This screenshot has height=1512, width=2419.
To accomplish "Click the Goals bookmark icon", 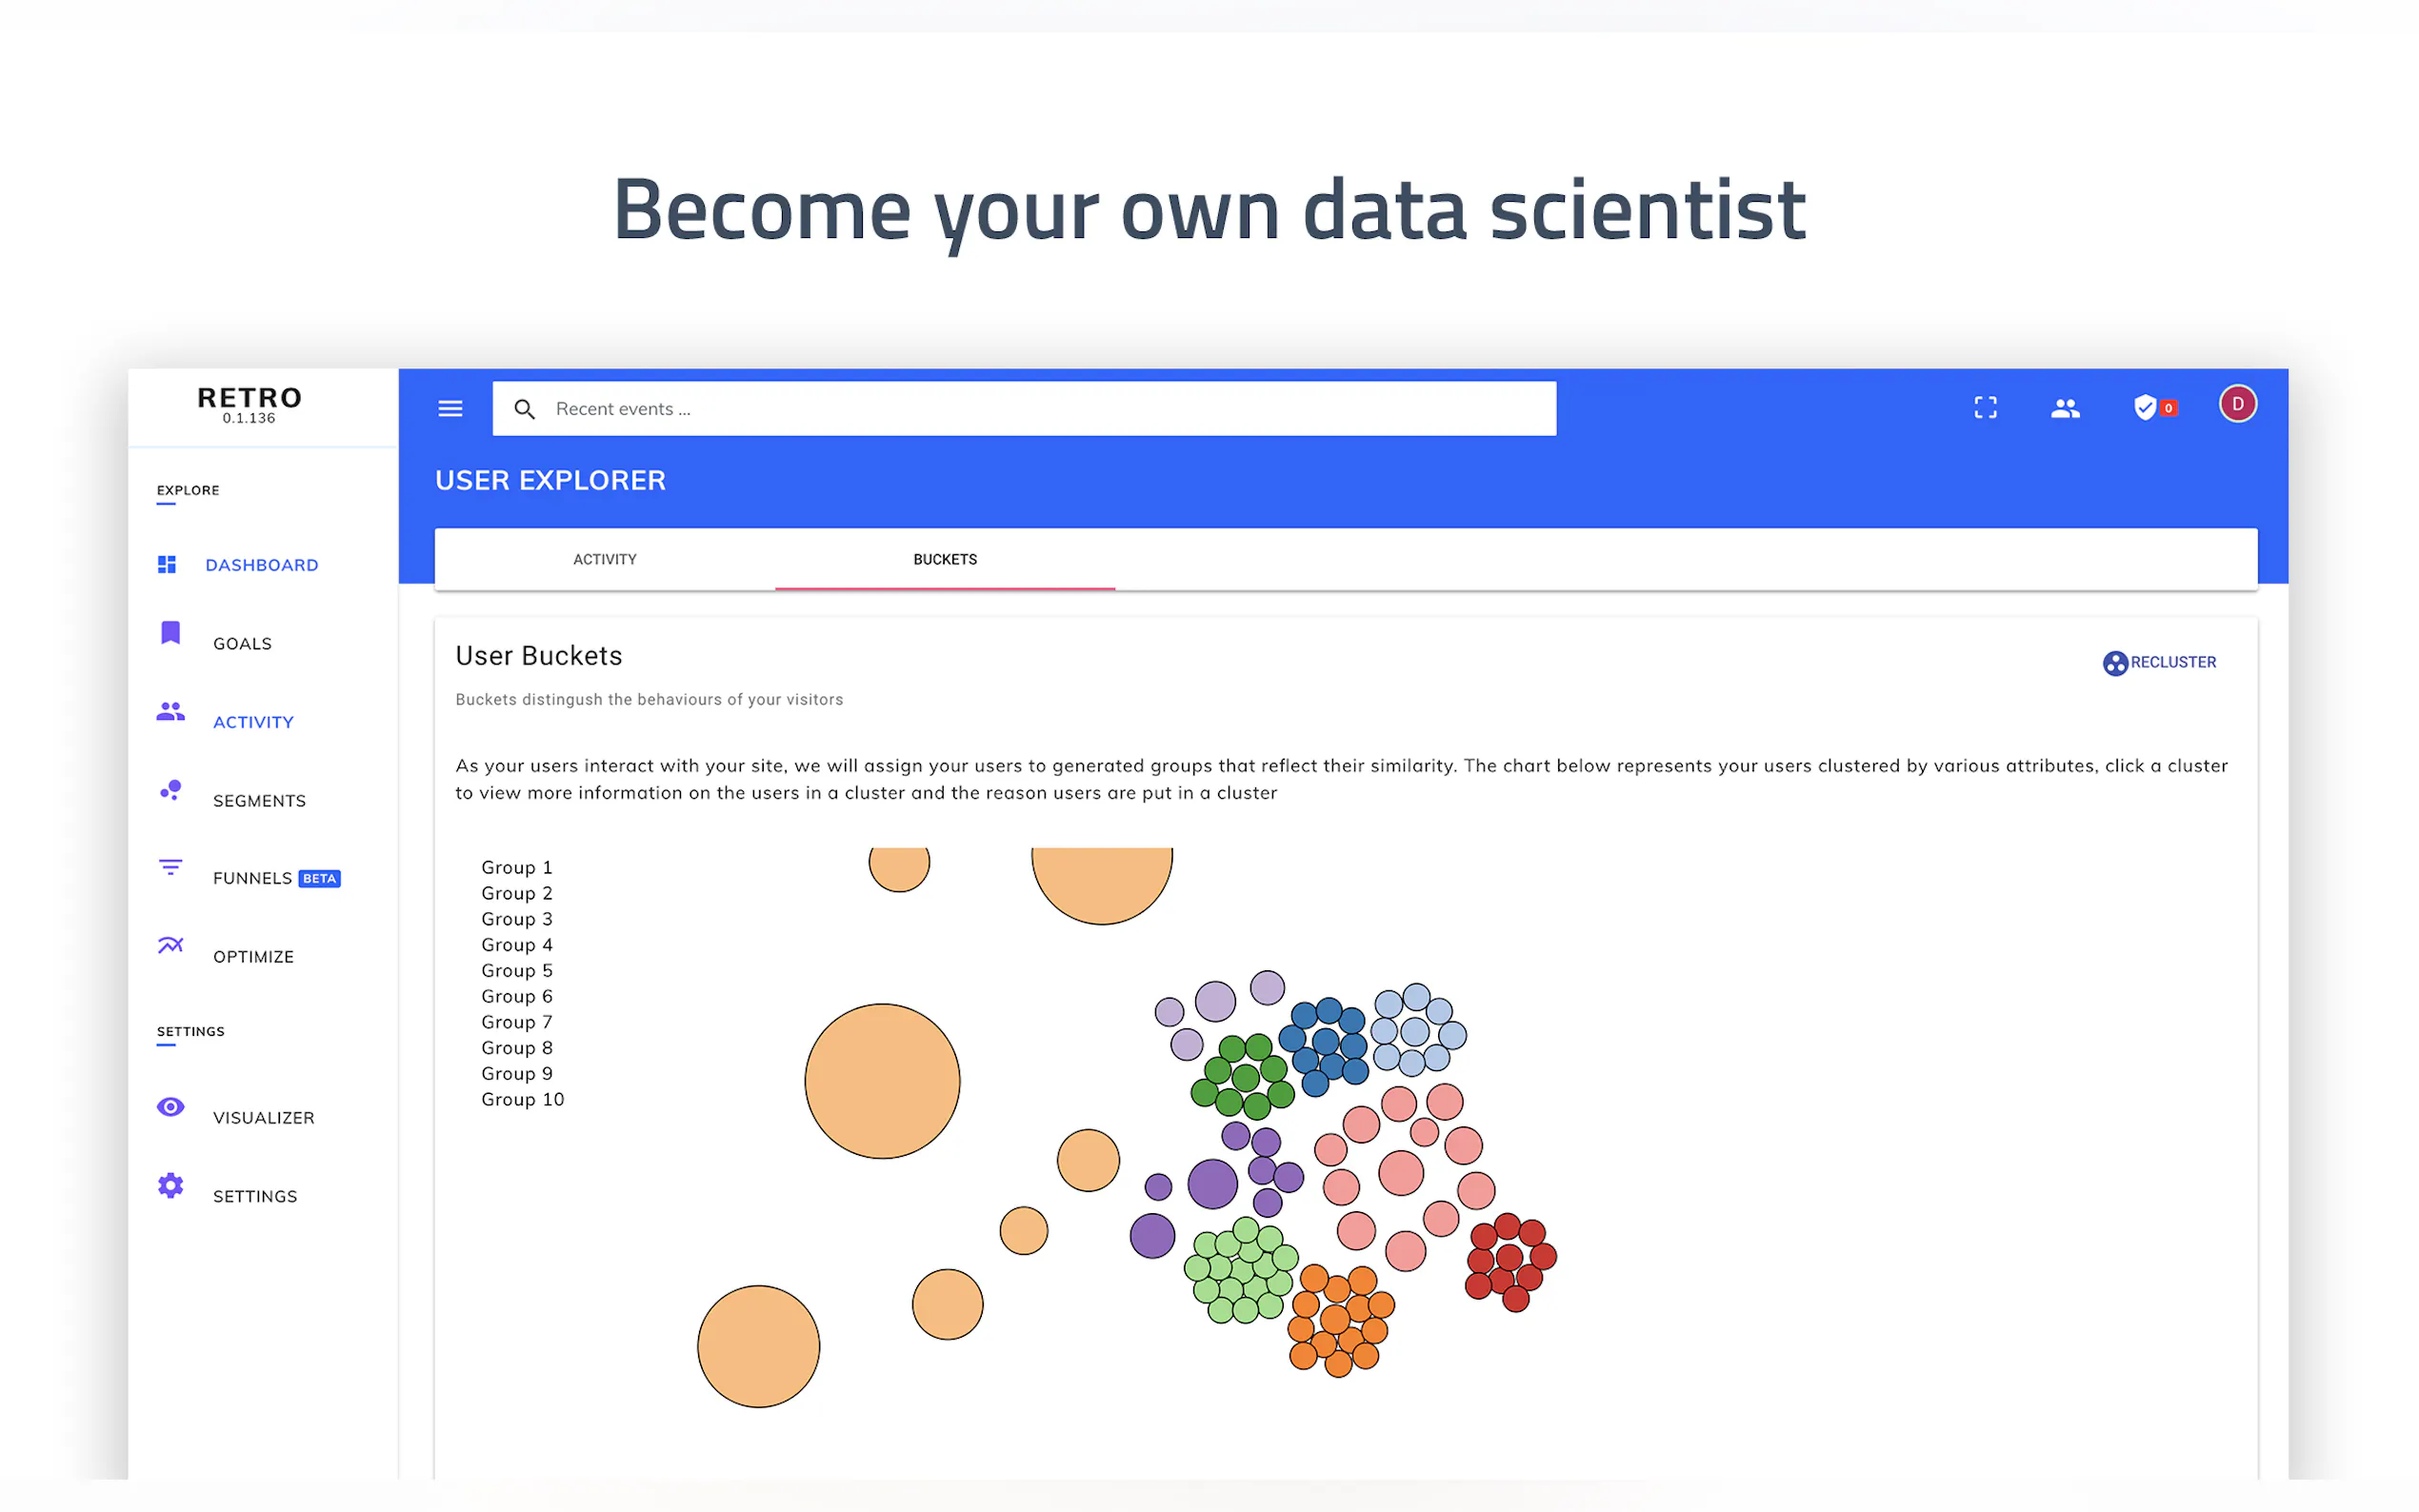I will pos(171,633).
